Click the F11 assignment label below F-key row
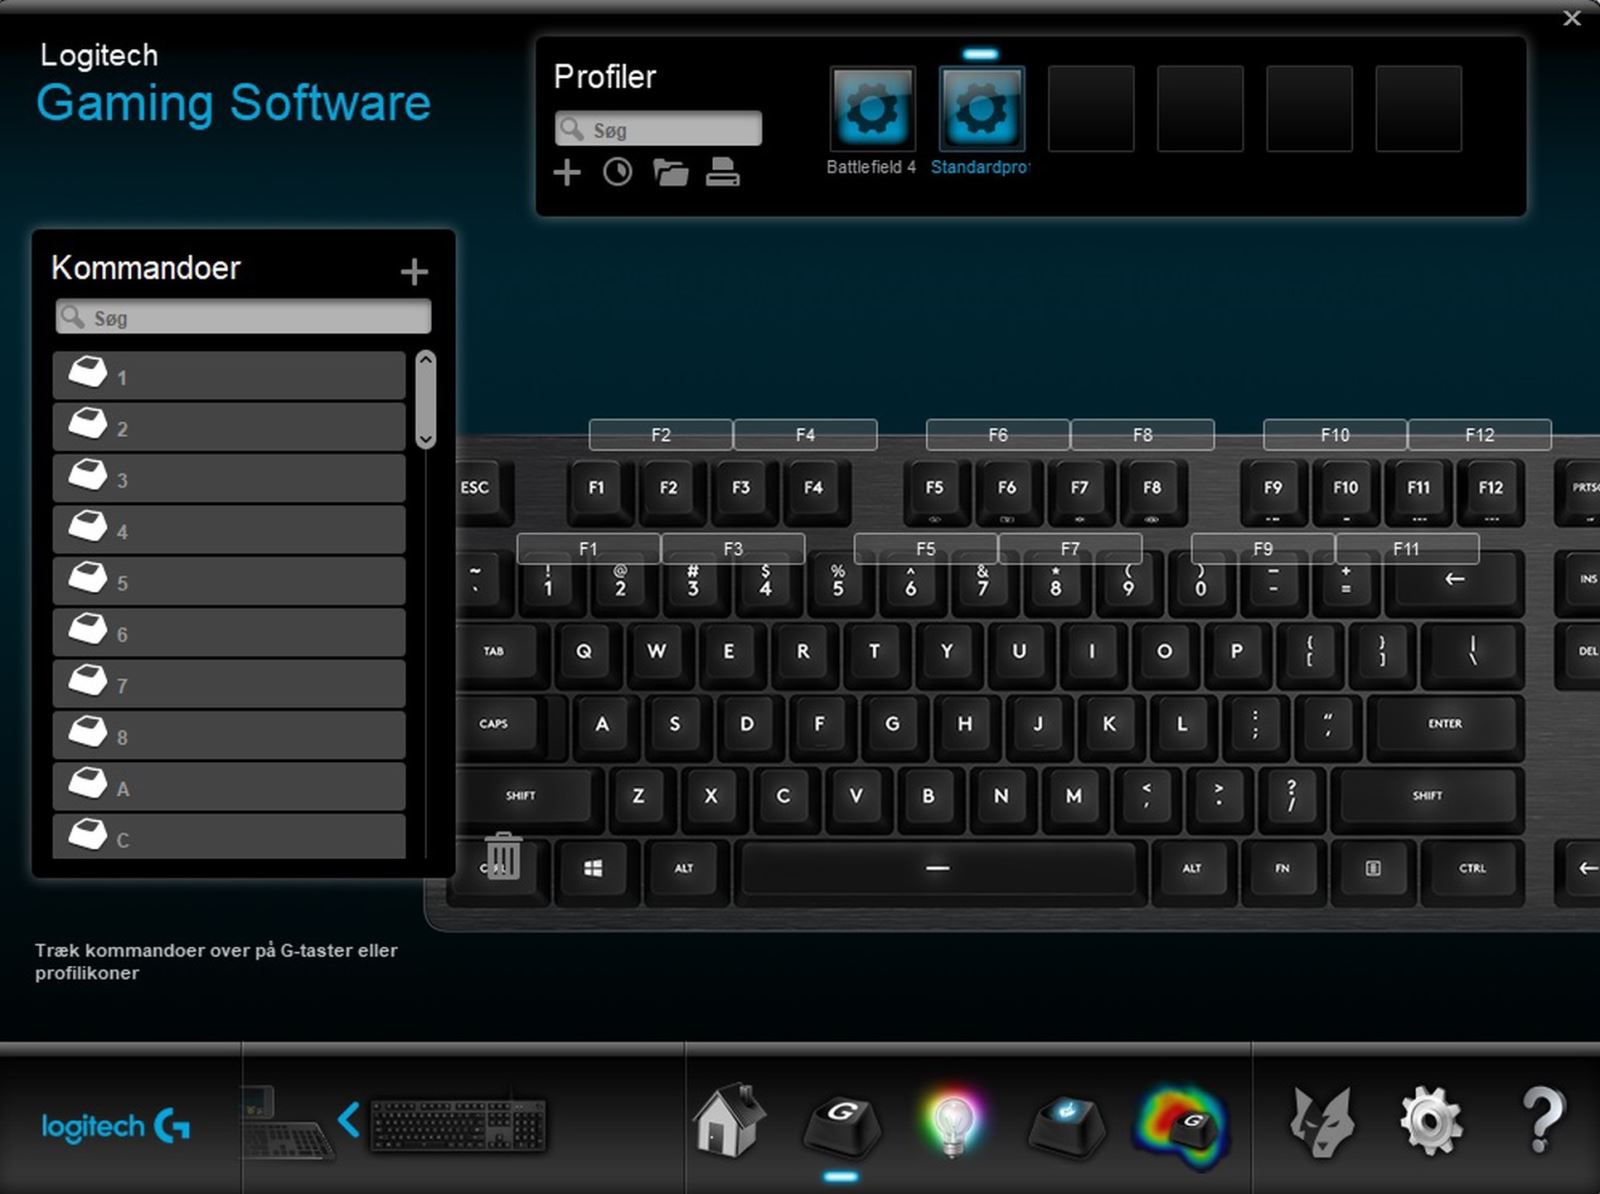 [1406, 549]
